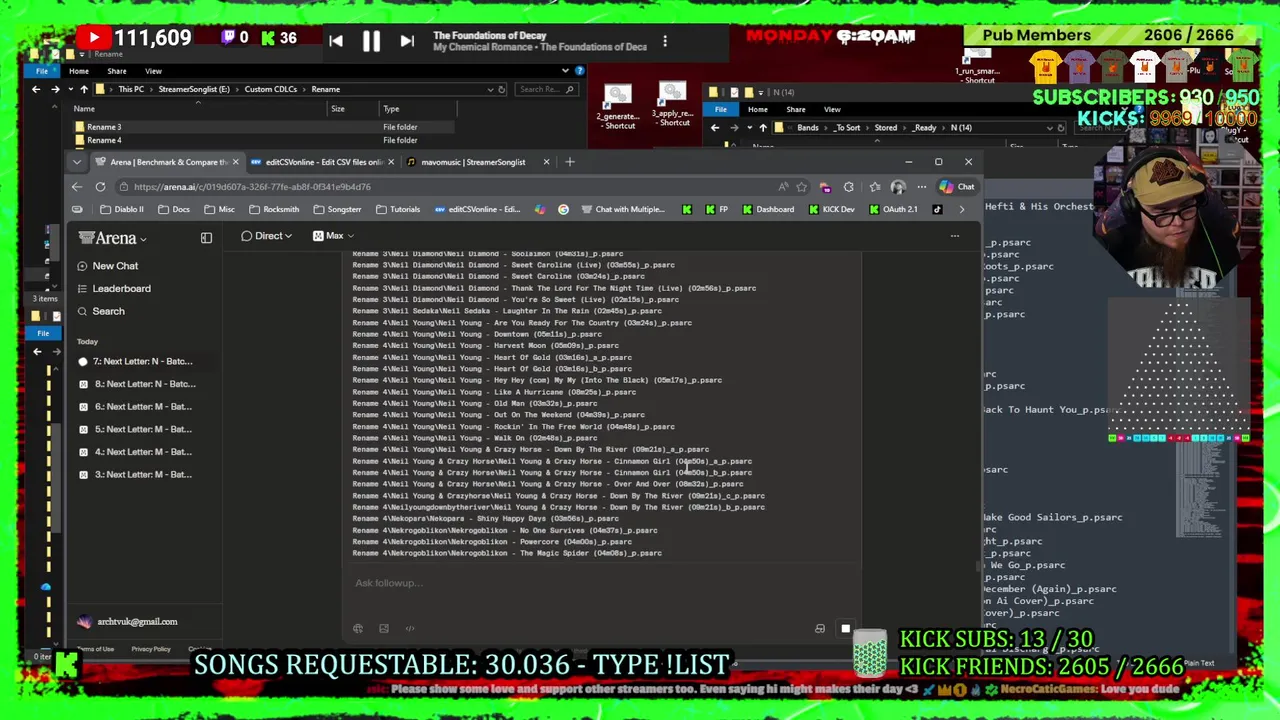
Task: Click the image attach icon in composer
Action: (x=384, y=629)
